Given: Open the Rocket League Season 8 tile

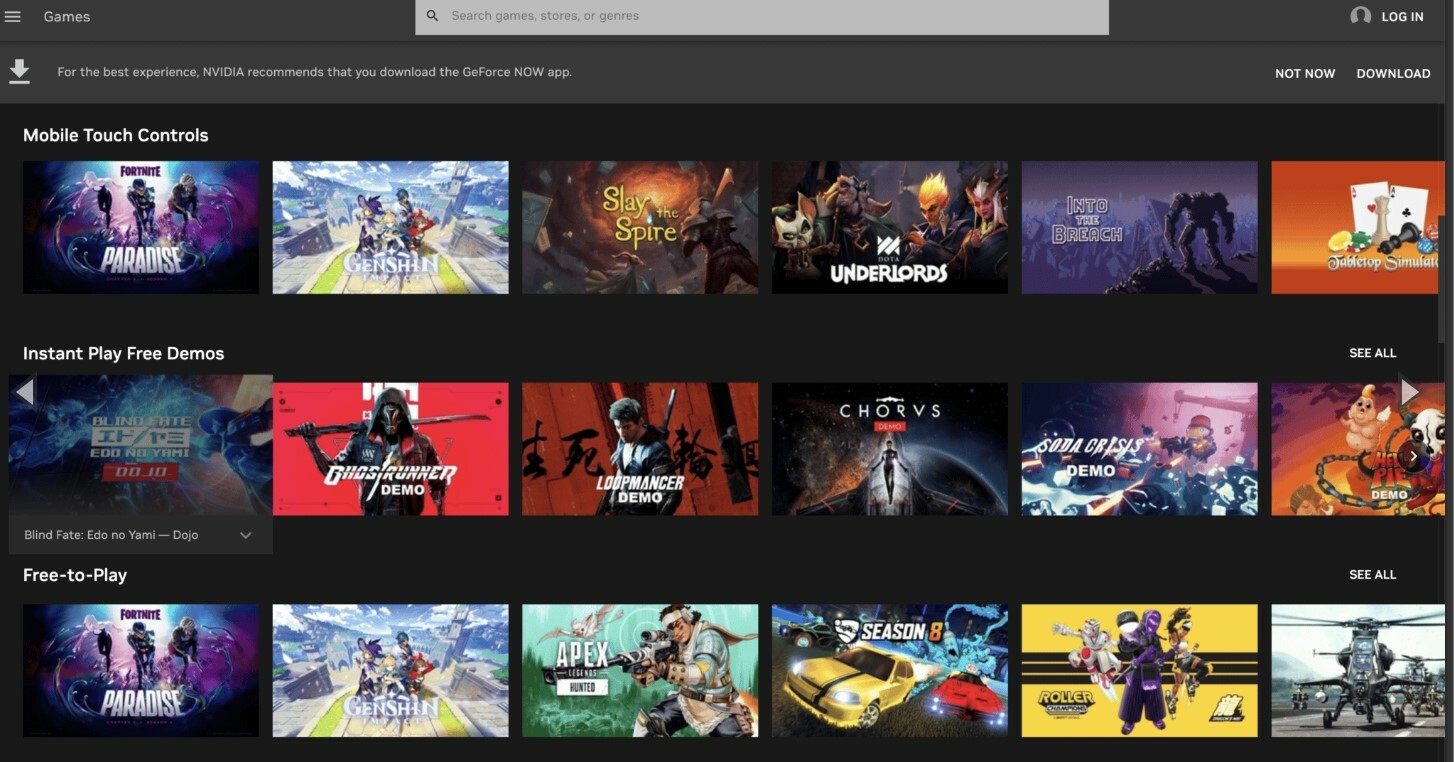Looking at the screenshot, I should [x=890, y=670].
